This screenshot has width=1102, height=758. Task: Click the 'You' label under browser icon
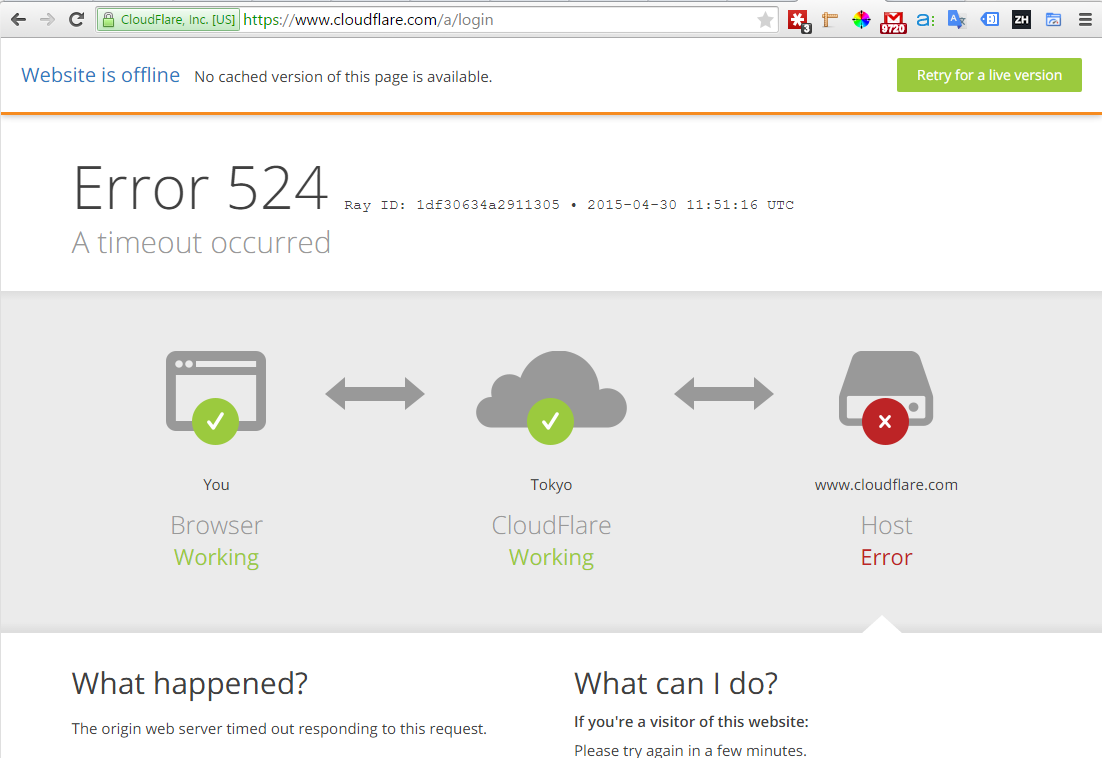tap(216, 485)
